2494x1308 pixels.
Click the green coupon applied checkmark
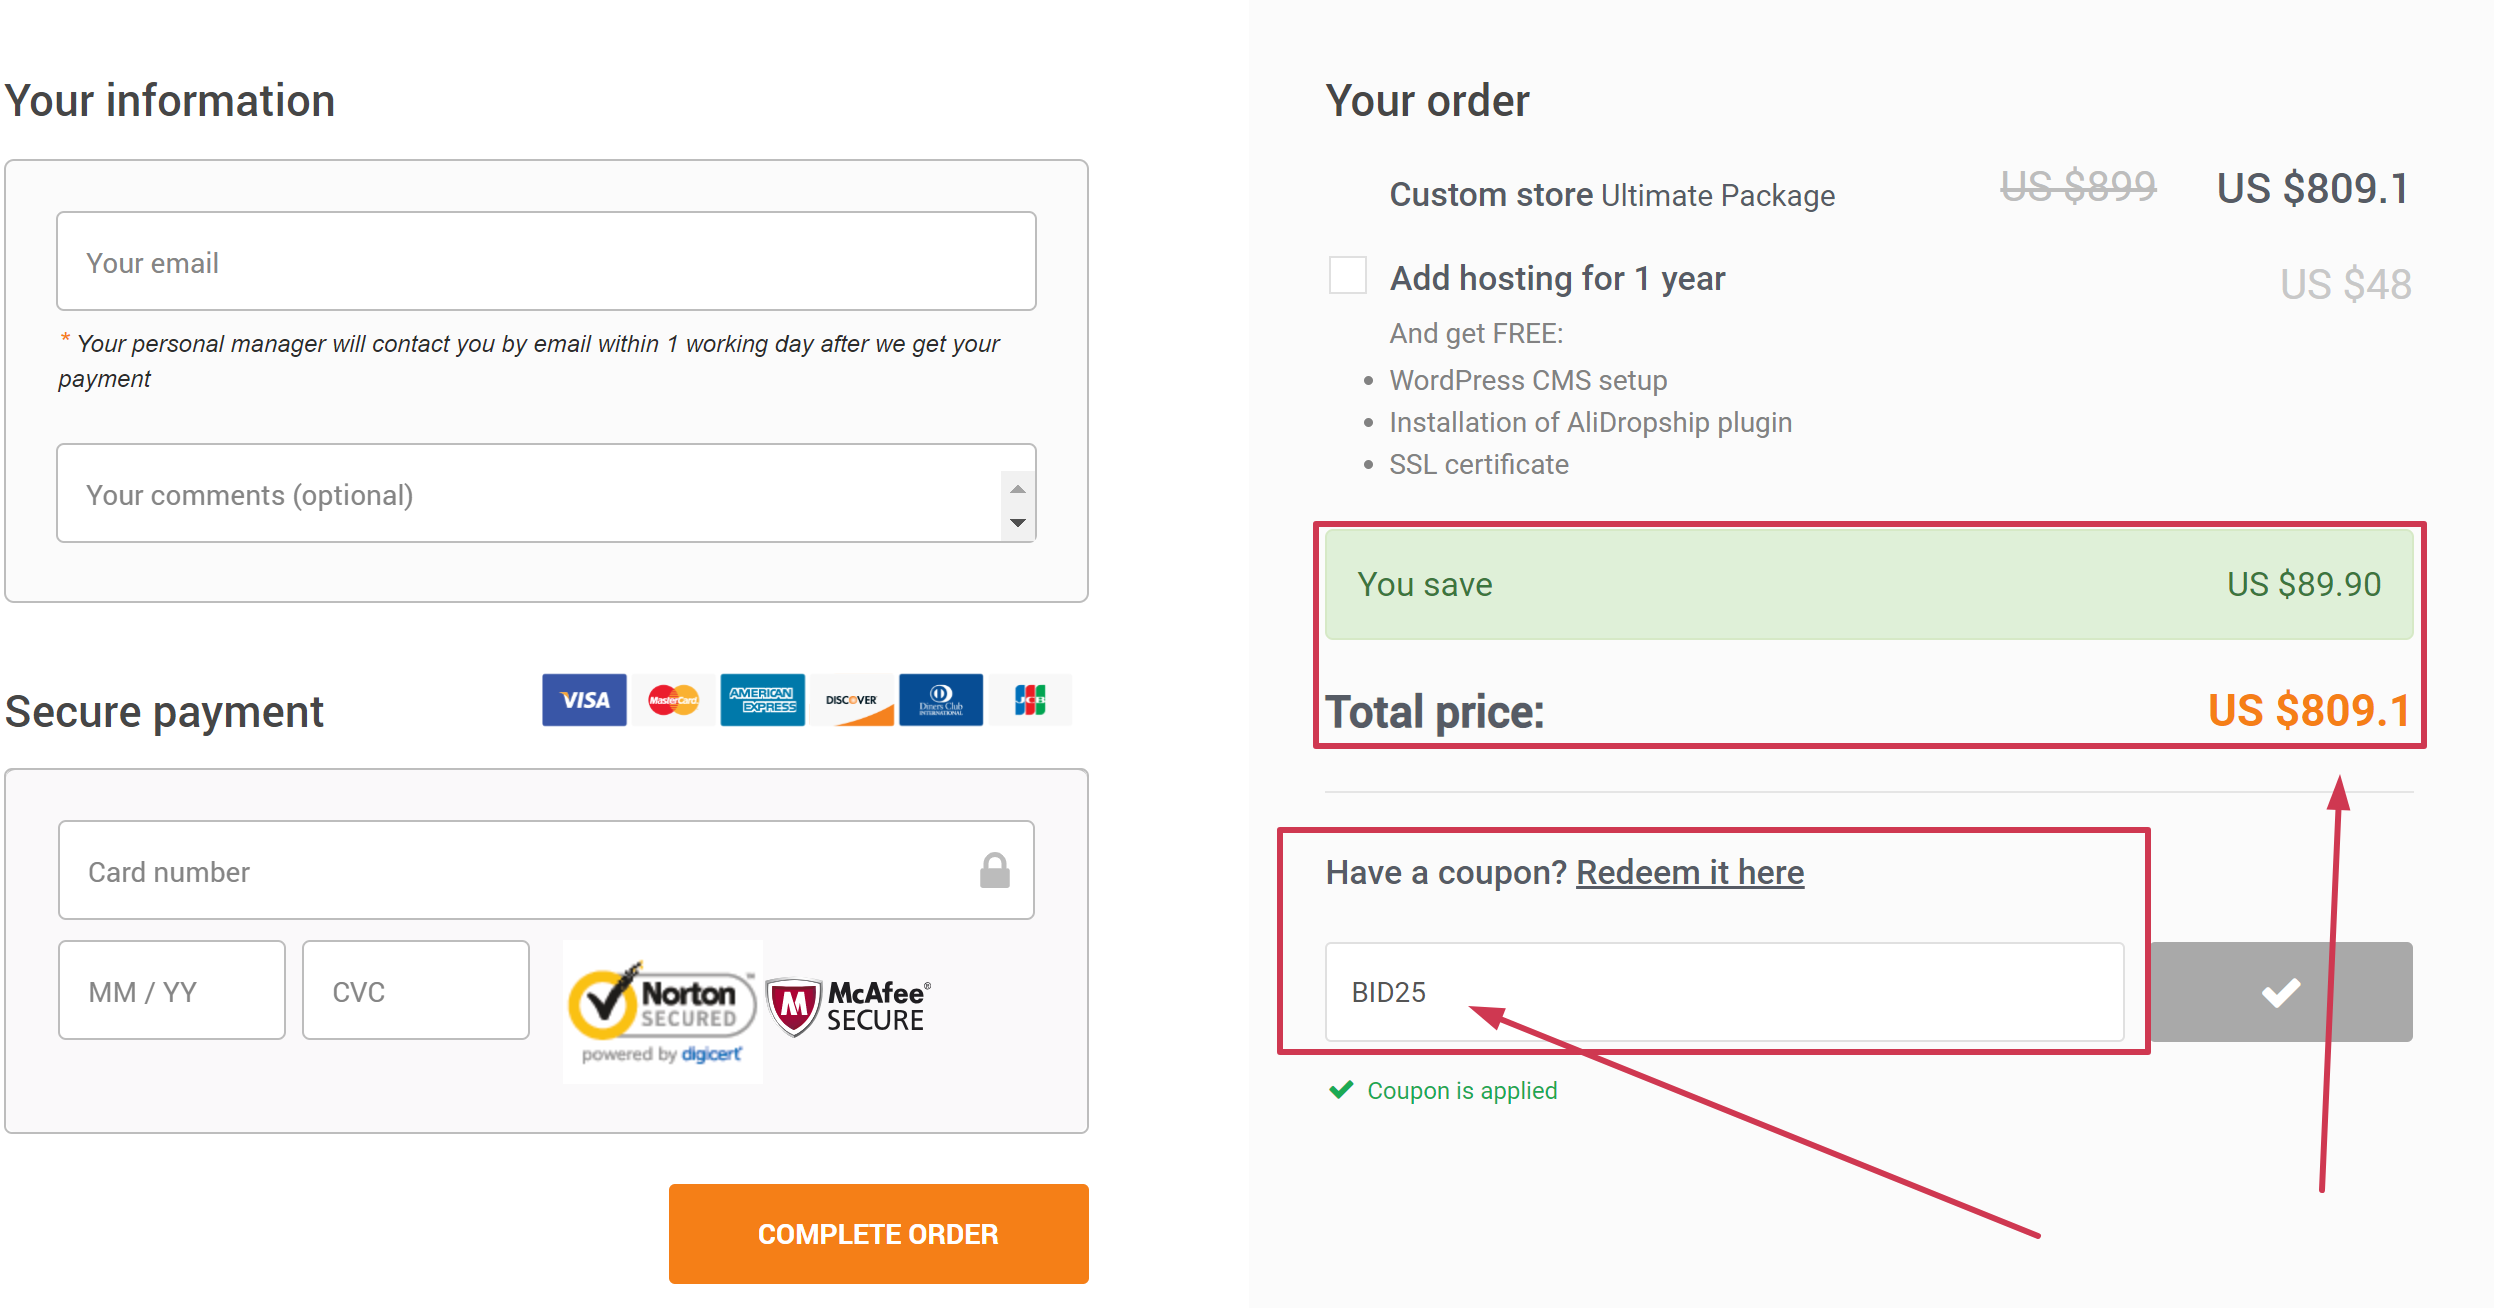pos(1341,1090)
